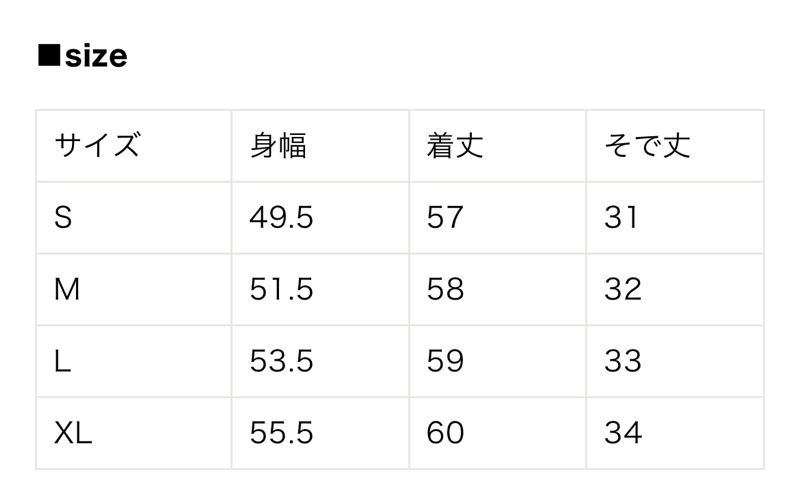Select the 着丈 header cell
Viewport: 800px width, 501px height.
(x=455, y=146)
